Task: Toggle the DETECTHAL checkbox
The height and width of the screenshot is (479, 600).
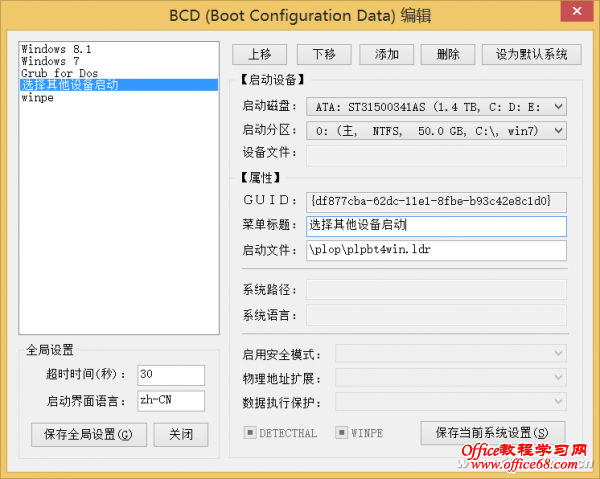Action: click(x=250, y=433)
